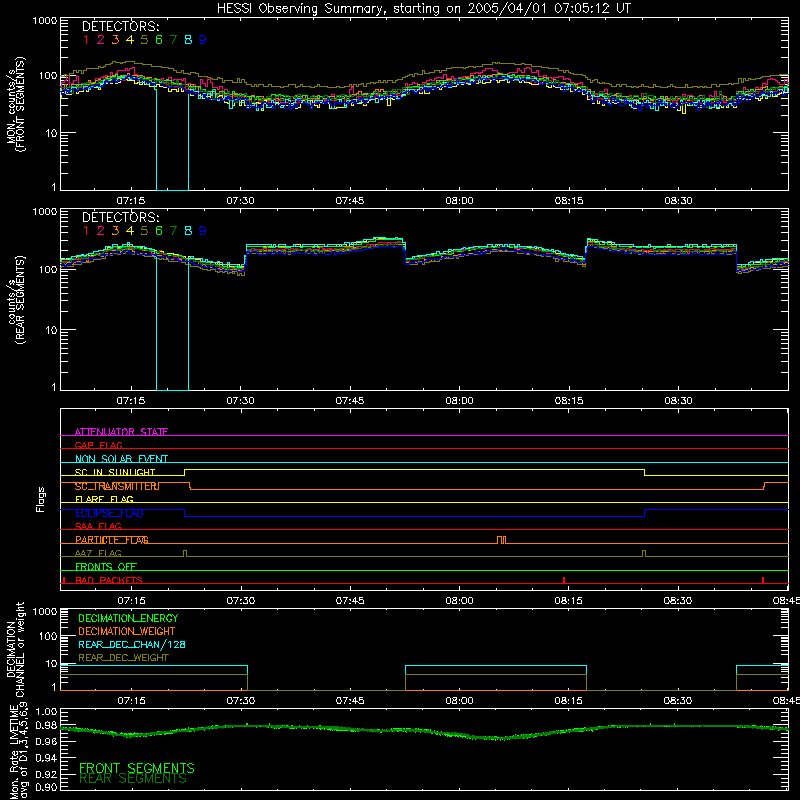The width and height of the screenshot is (800, 800).
Task: Click the GAP_FLAG label
Action: (x=98, y=445)
